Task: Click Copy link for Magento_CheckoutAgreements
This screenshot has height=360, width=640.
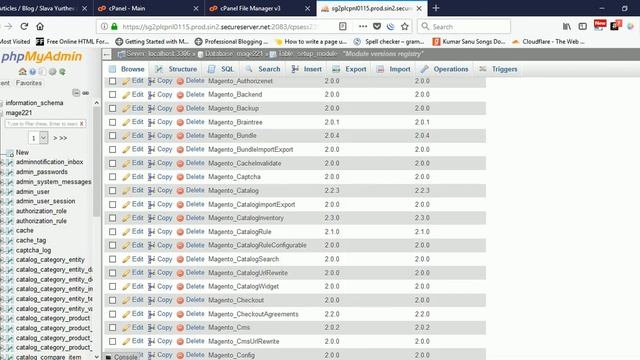Action: [x=164, y=314]
